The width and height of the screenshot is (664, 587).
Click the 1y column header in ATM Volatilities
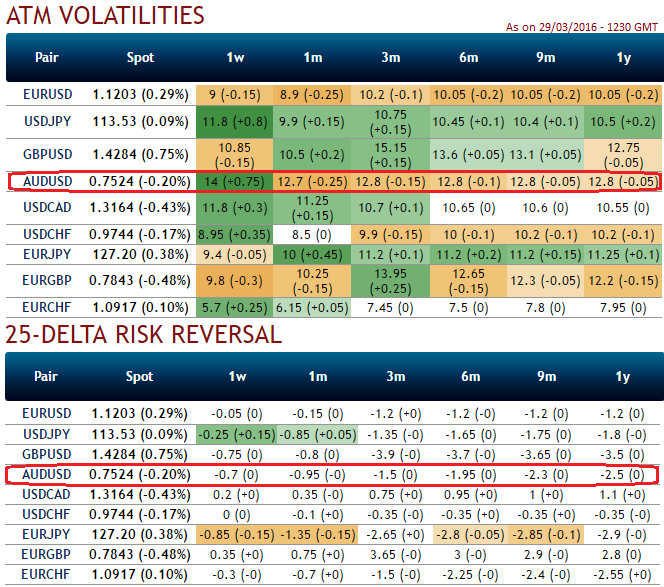[623, 57]
